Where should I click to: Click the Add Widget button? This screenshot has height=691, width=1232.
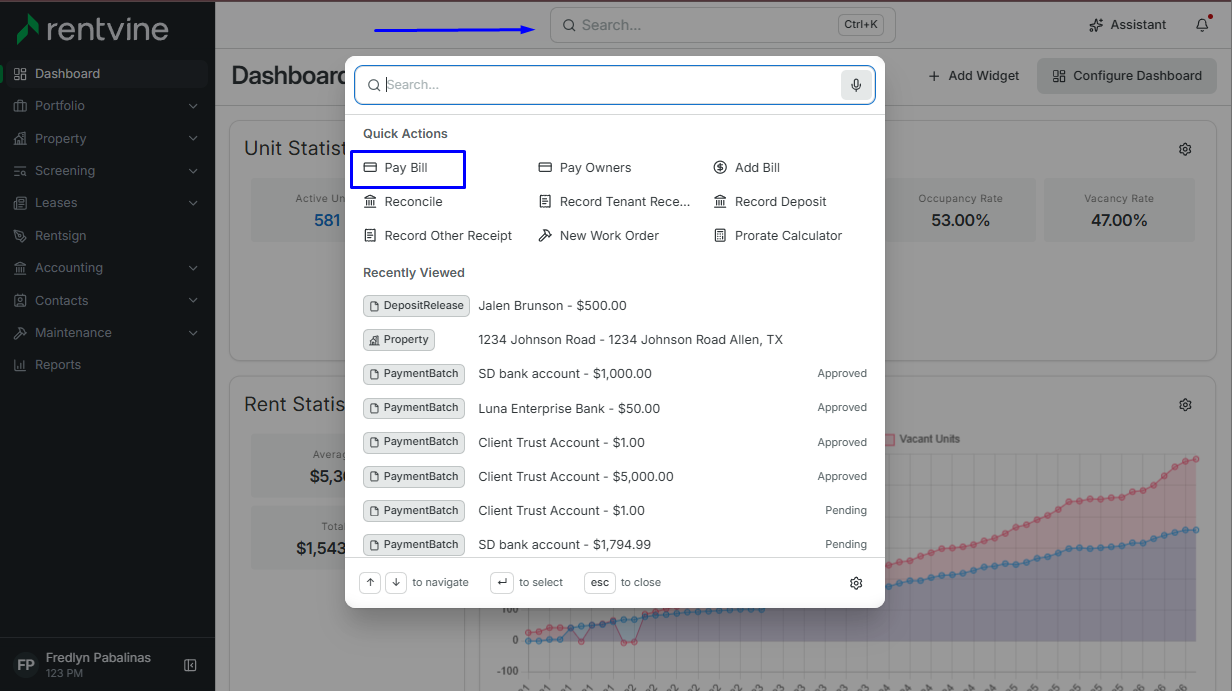pyautogui.click(x=974, y=76)
